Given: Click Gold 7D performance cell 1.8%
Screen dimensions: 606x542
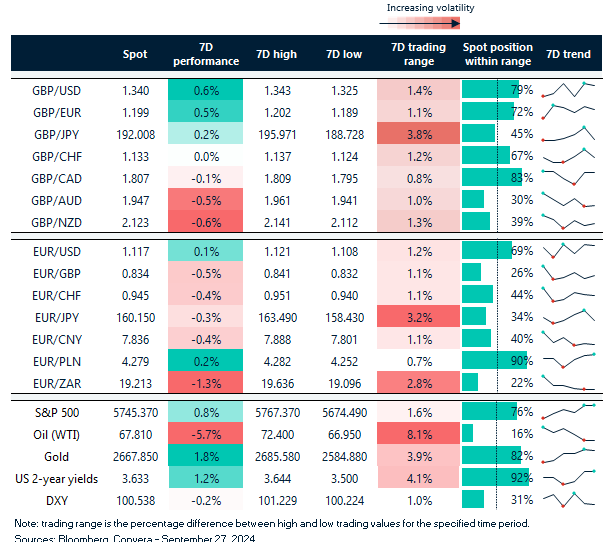Looking at the screenshot, I should 206,455.
